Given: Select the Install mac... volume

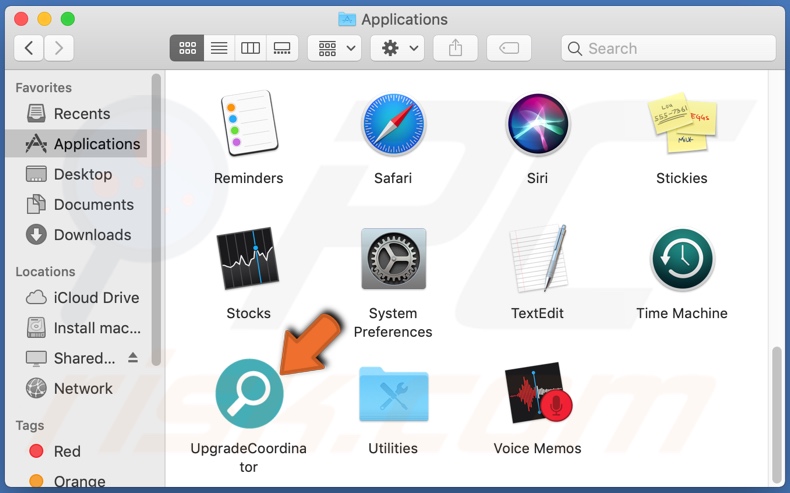Looking at the screenshot, I should [76, 328].
